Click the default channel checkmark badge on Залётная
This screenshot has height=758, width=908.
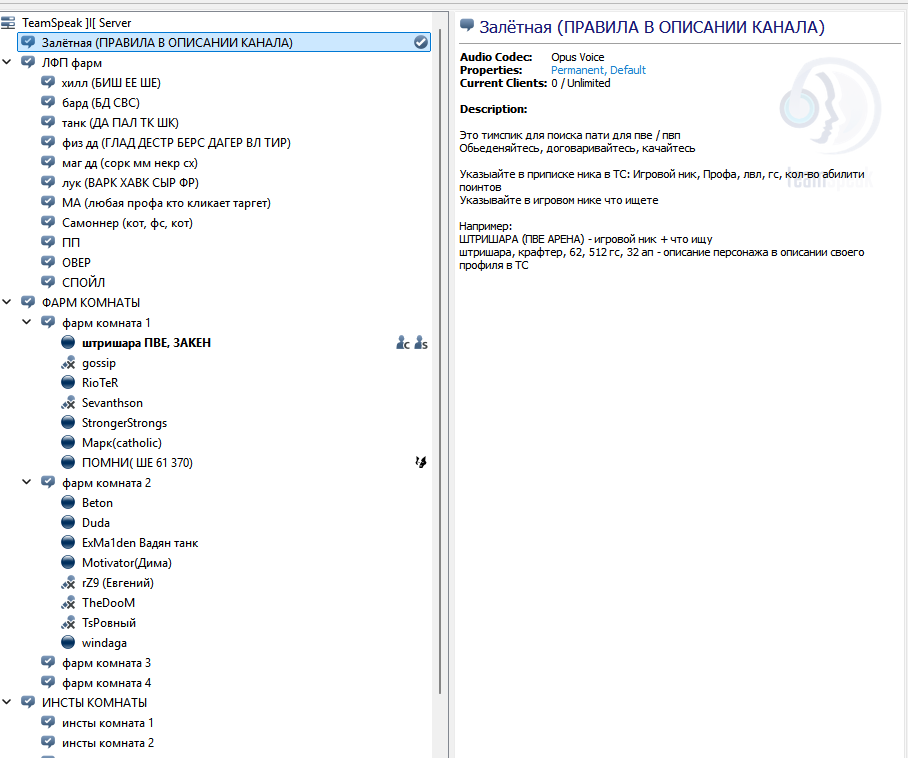[x=421, y=42]
